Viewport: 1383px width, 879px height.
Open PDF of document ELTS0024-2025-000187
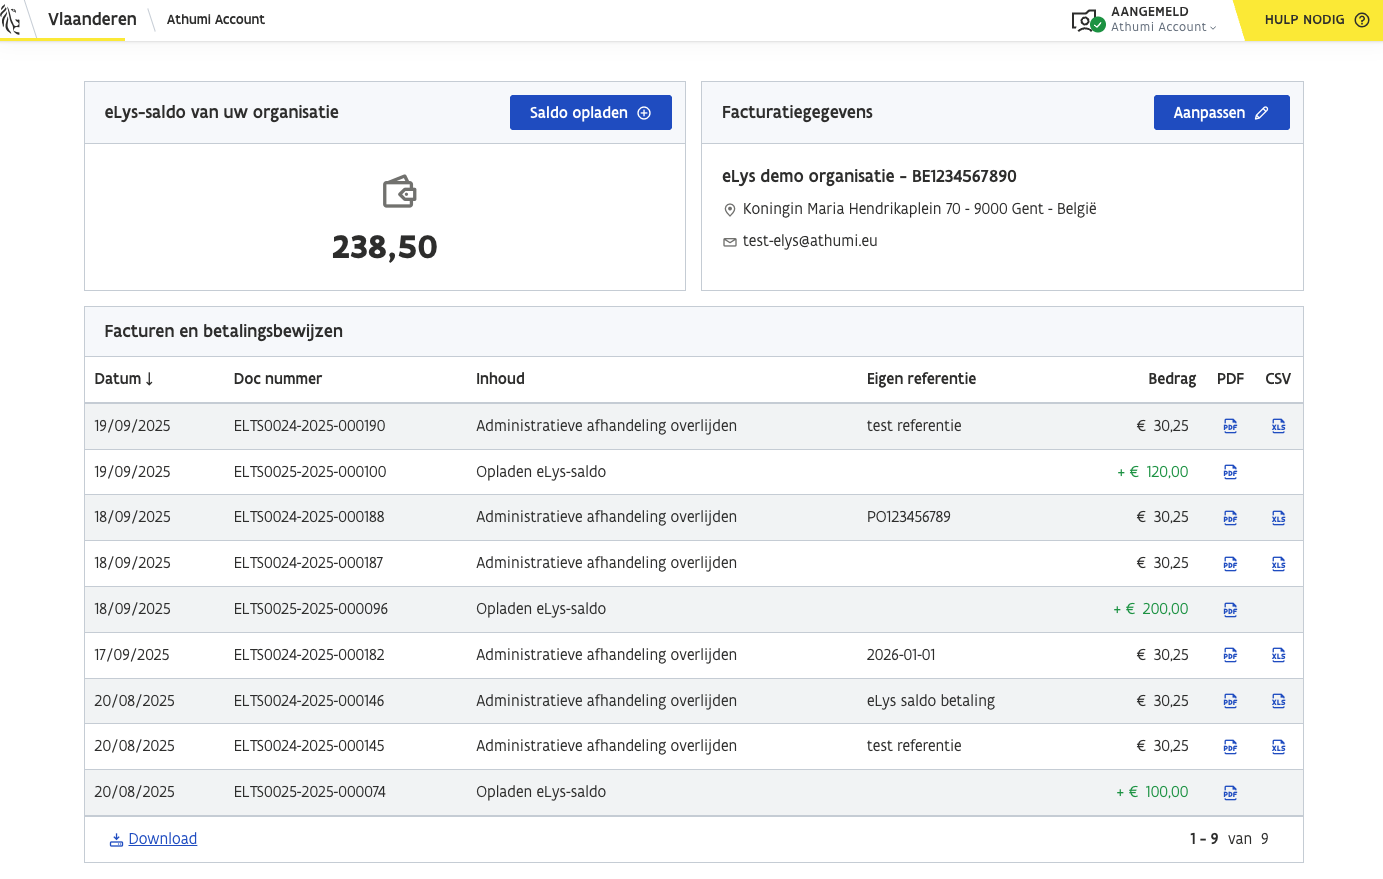[1230, 564]
